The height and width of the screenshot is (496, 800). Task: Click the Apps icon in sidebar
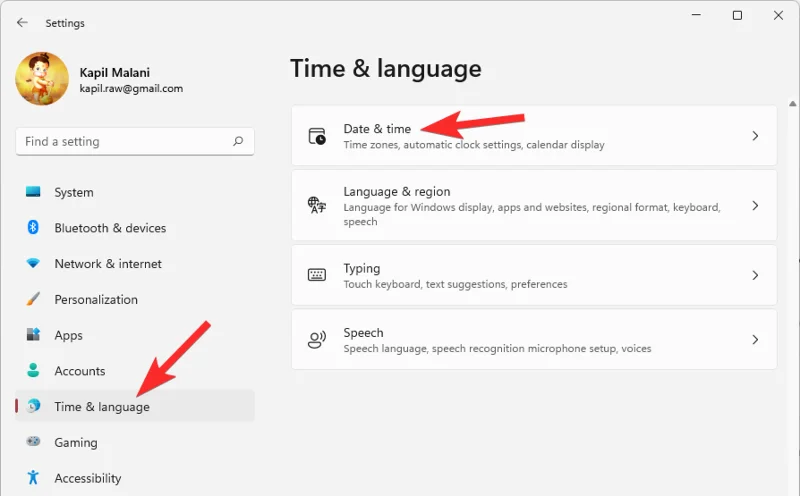point(33,335)
